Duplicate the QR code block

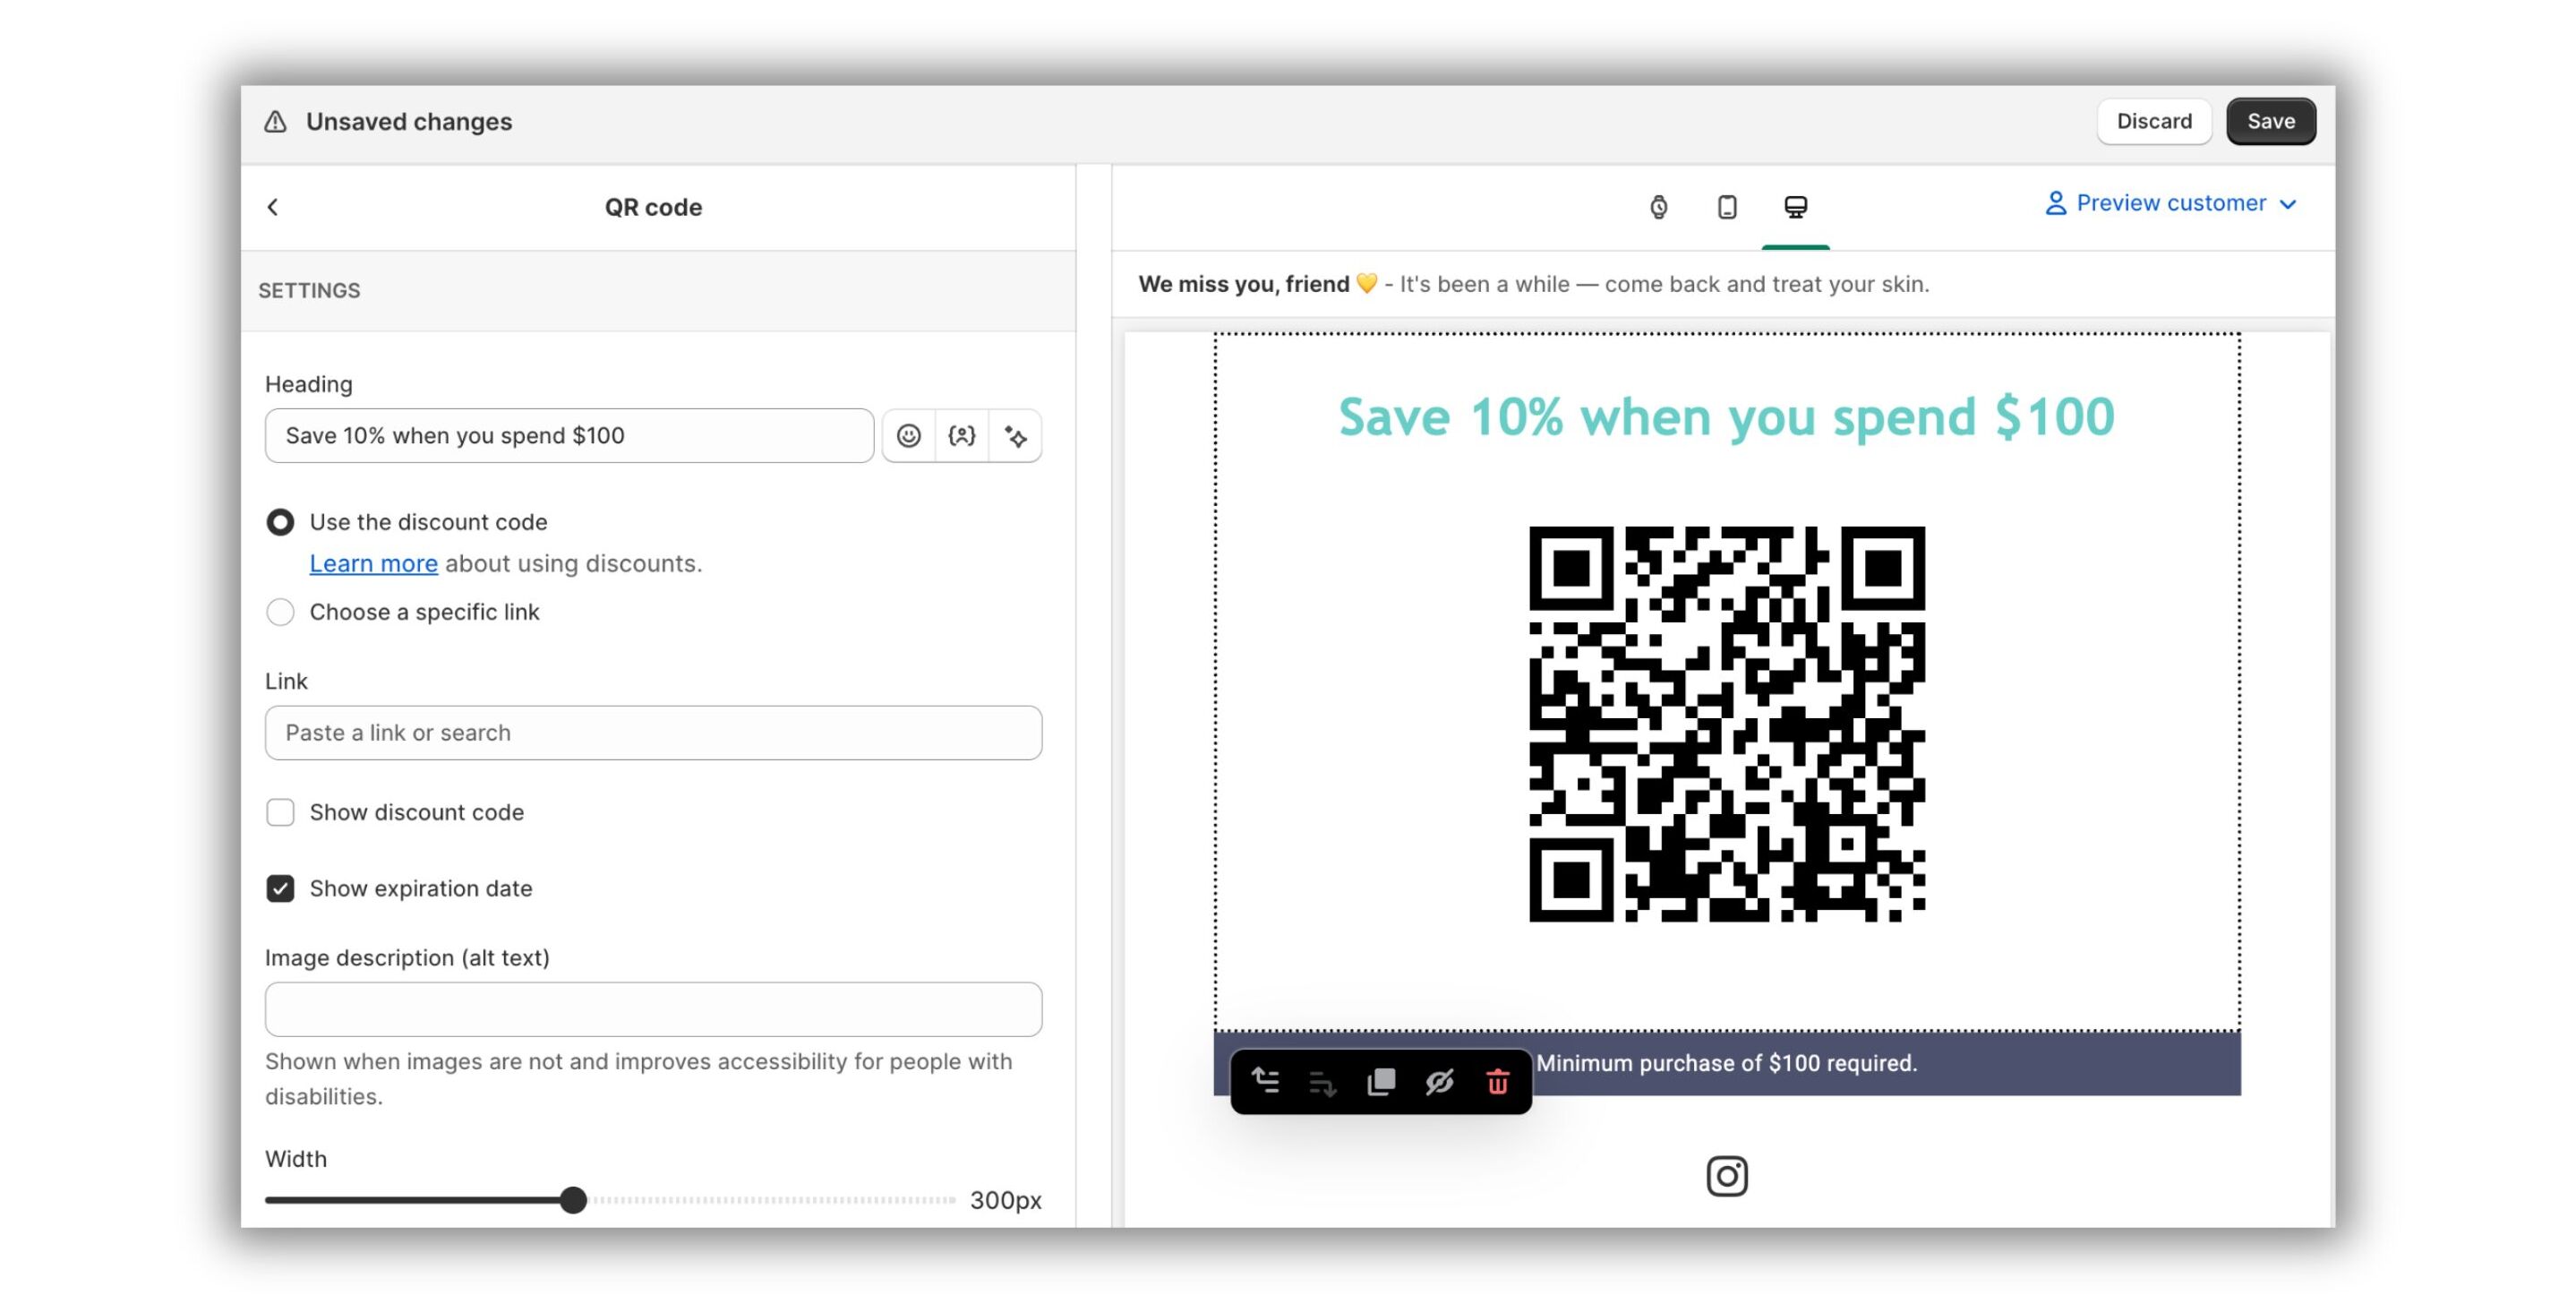point(1380,1081)
